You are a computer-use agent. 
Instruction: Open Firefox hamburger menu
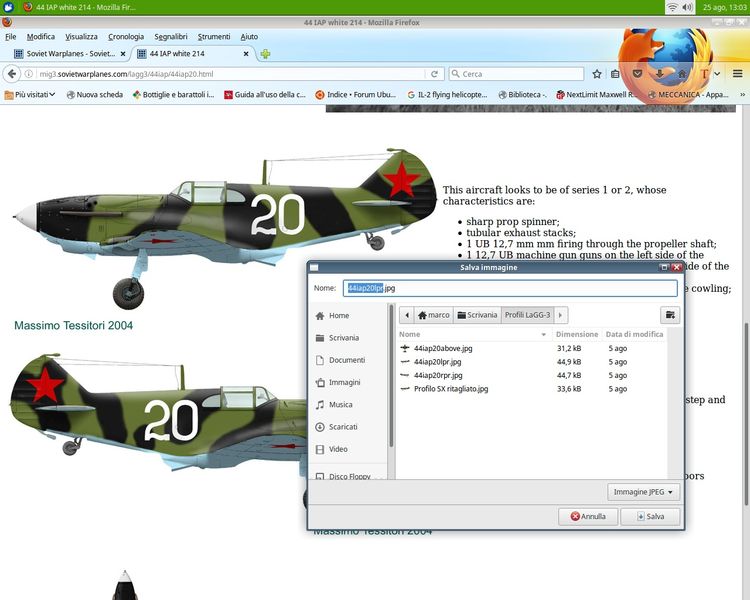pos(737,74)
